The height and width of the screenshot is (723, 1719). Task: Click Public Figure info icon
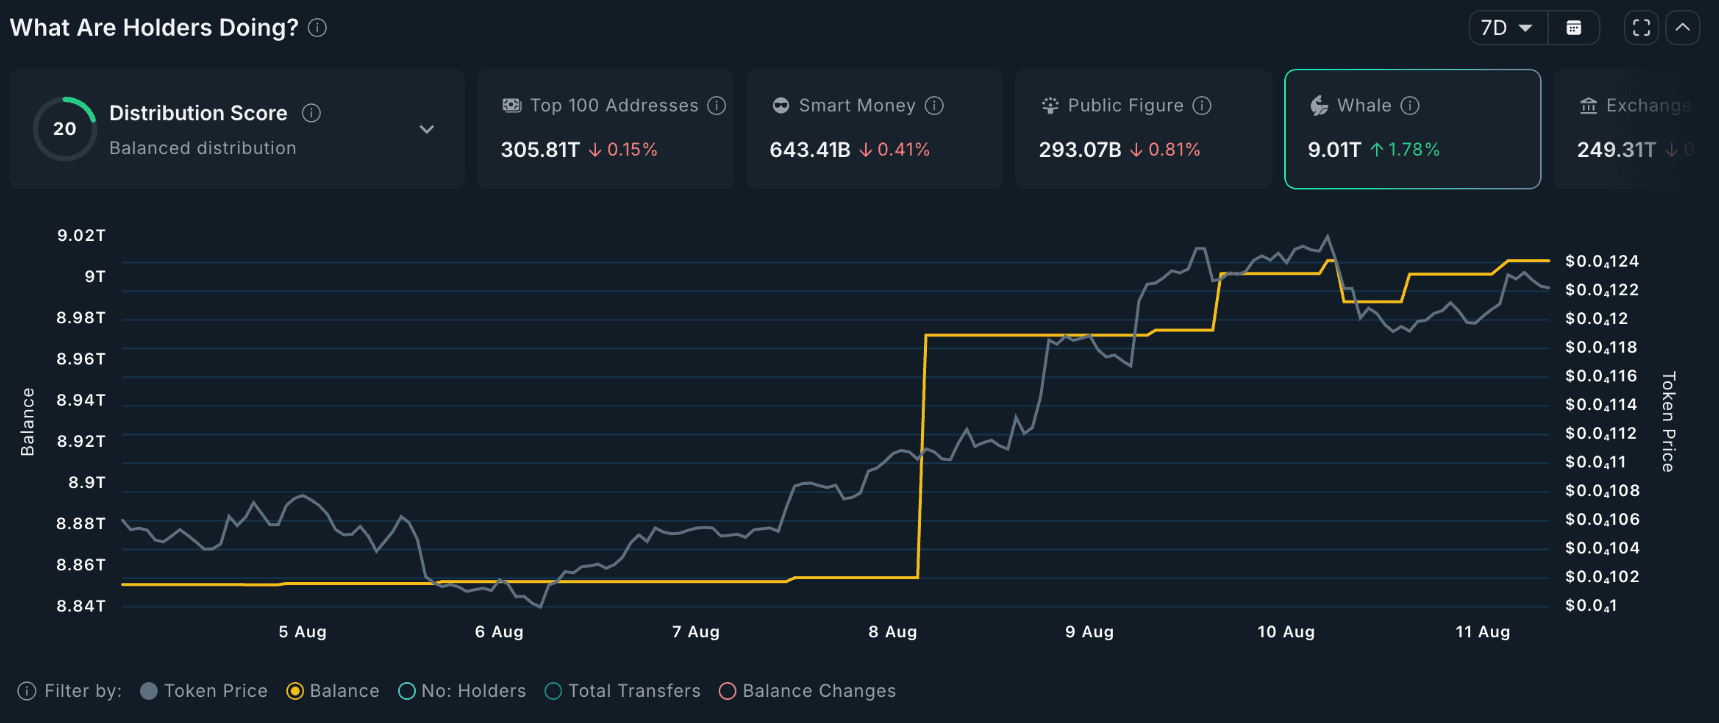(1202, 106)
